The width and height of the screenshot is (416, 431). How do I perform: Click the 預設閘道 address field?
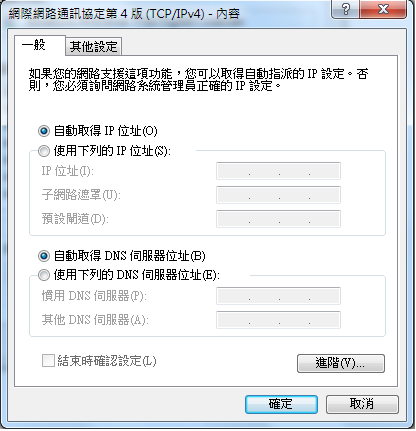pos(278,219)
